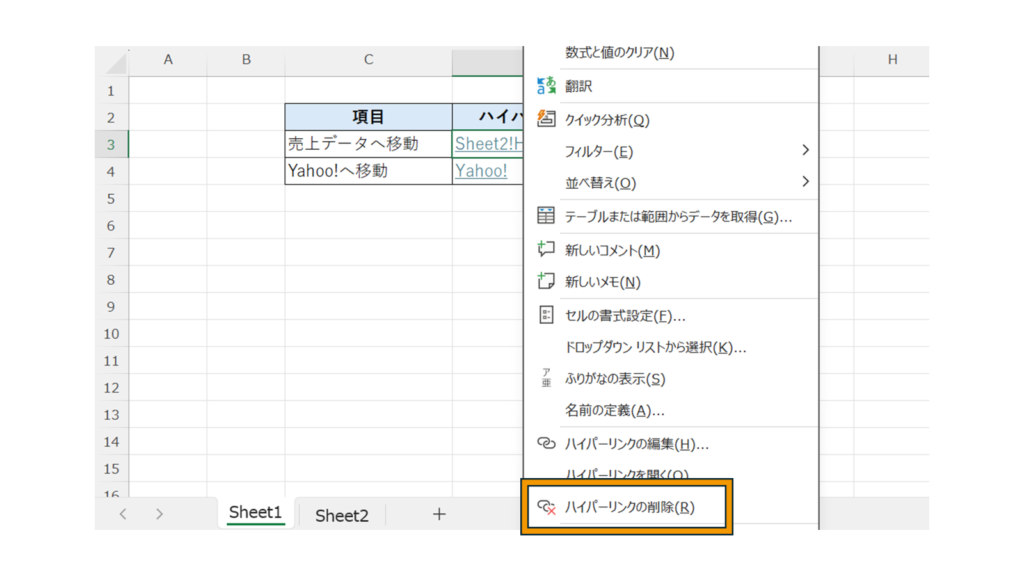Image resolution: width=1024 pixels, height=576 pixels.
Task: Click the Quick Analysis (クイック分析) icon
Action: [546, 119]
